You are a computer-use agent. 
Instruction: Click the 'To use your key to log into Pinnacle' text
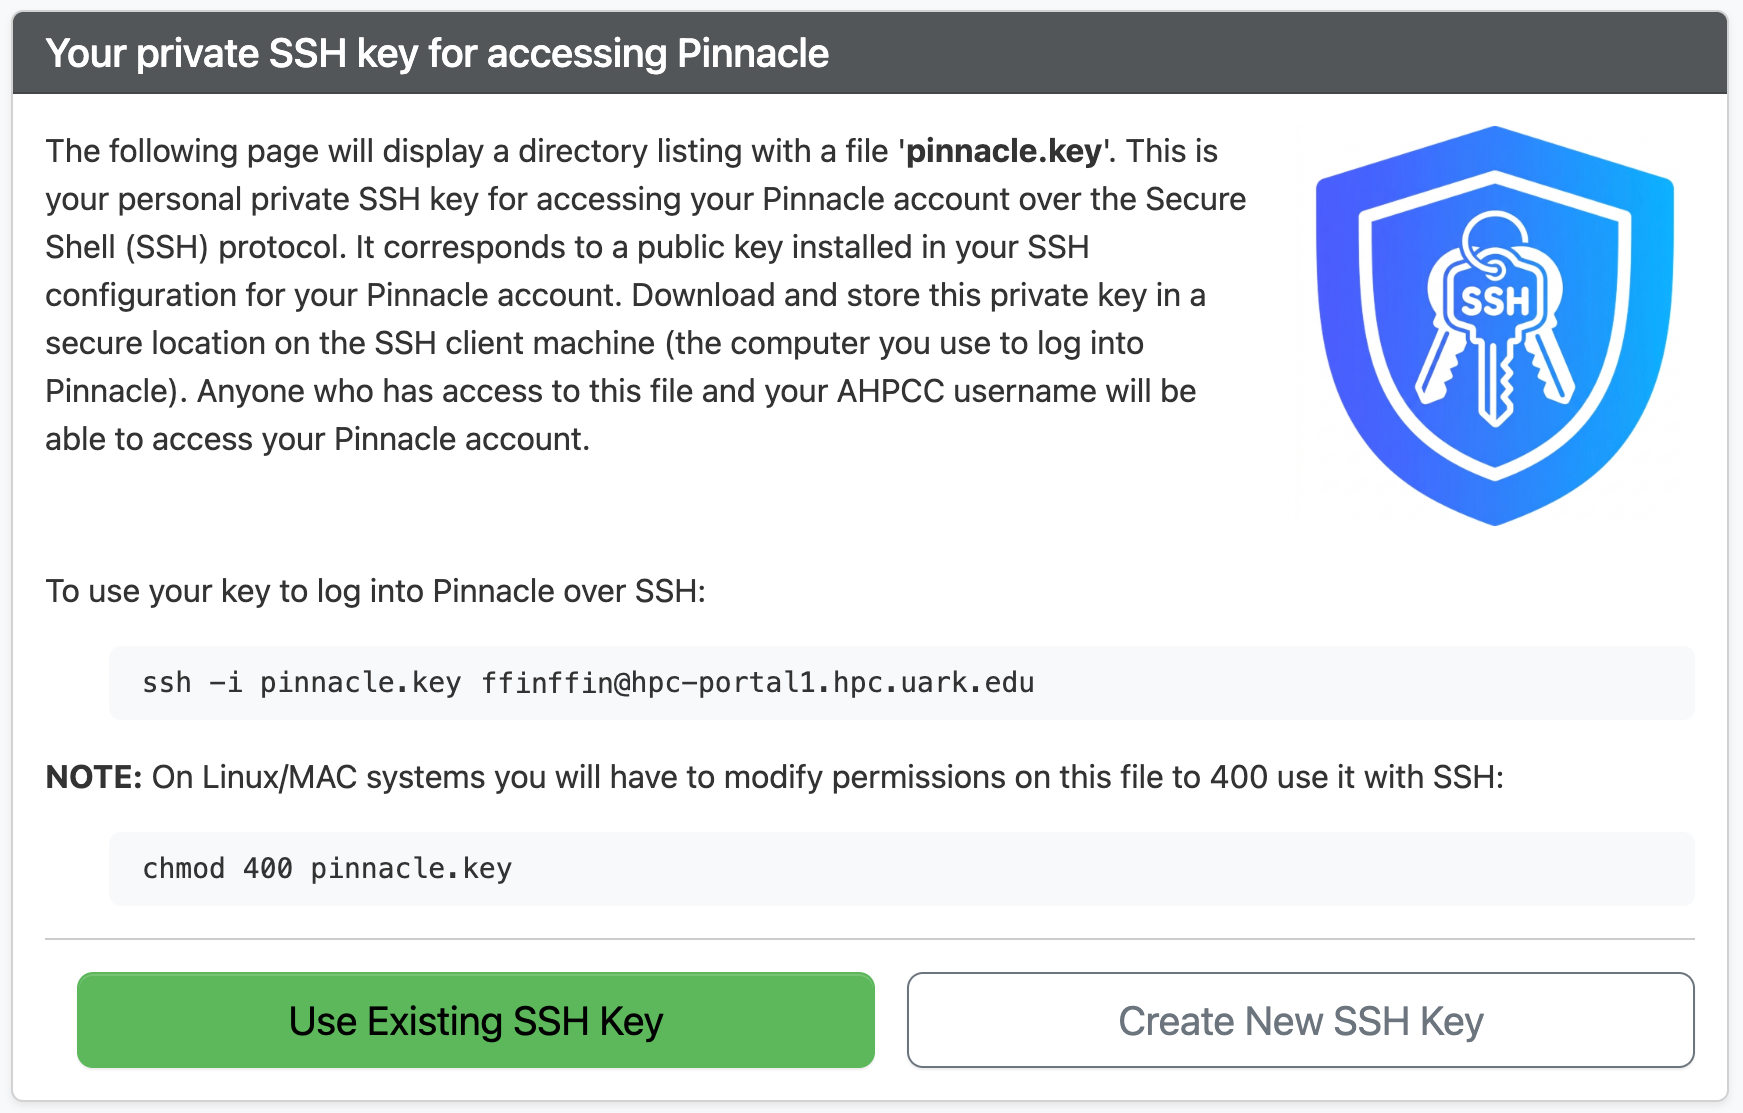pyautogui.click(x=375, y=591)
